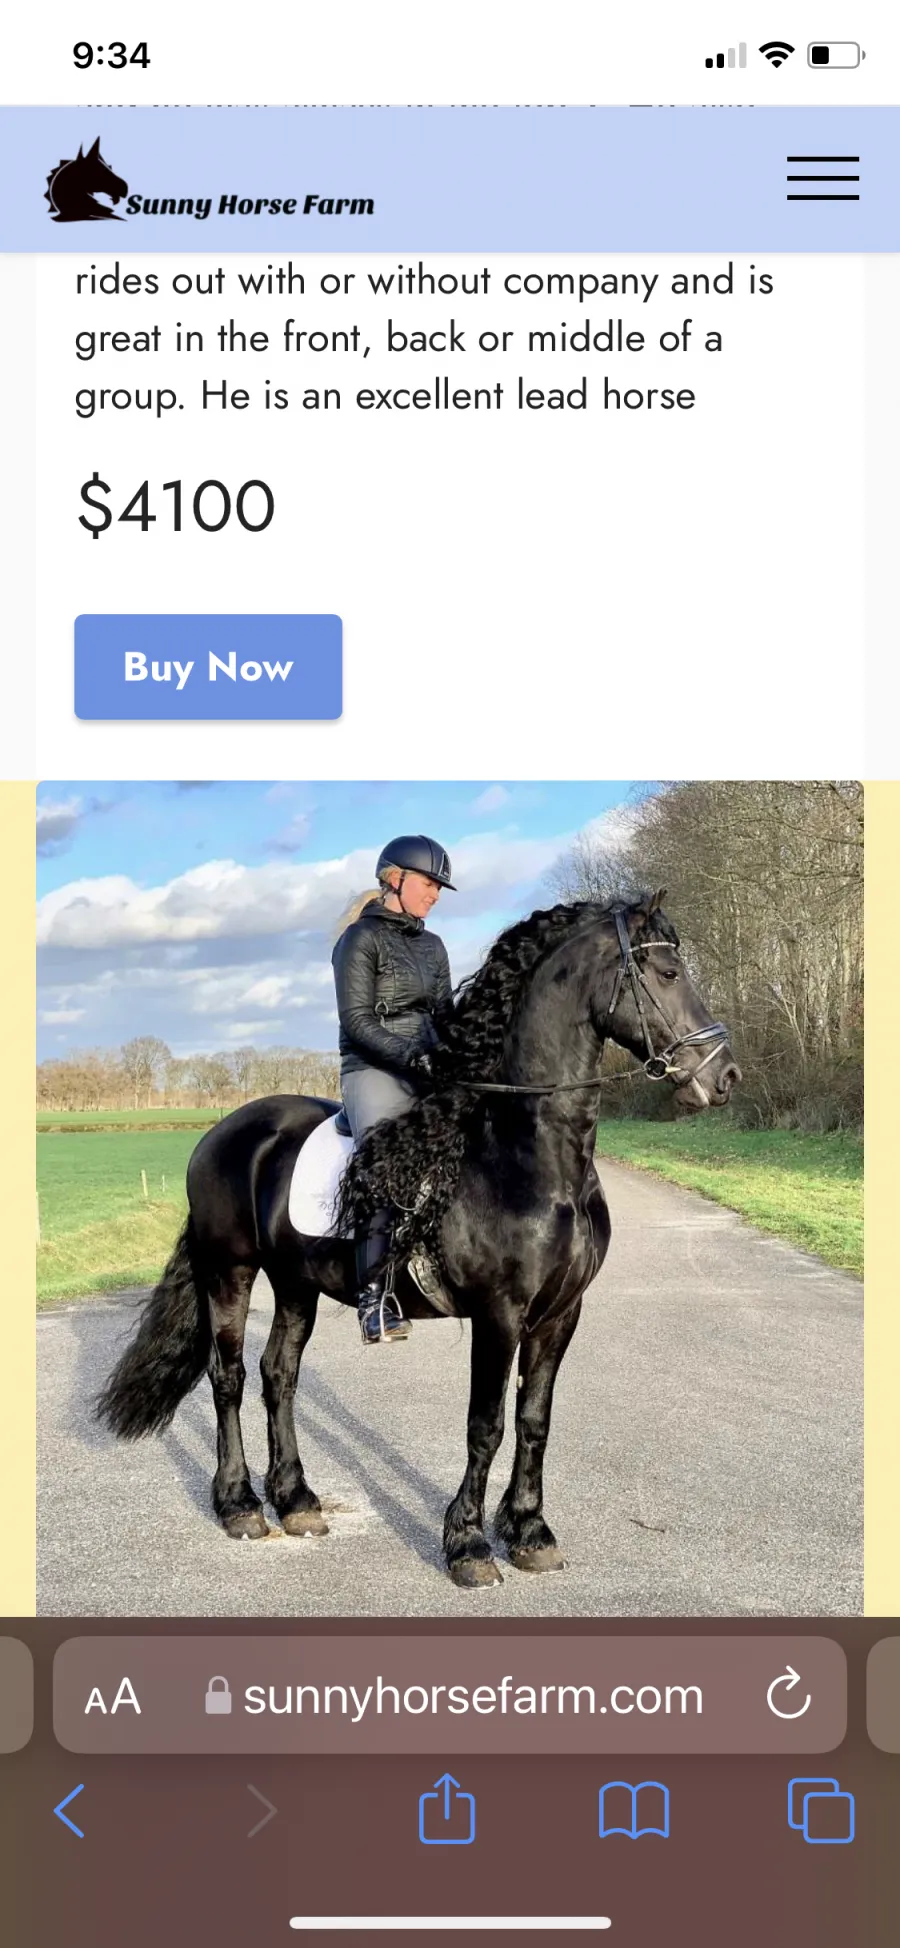This screenshot has width=900, height=1948.
Task: Tap the black horse photo
Action: point(450,1198)
